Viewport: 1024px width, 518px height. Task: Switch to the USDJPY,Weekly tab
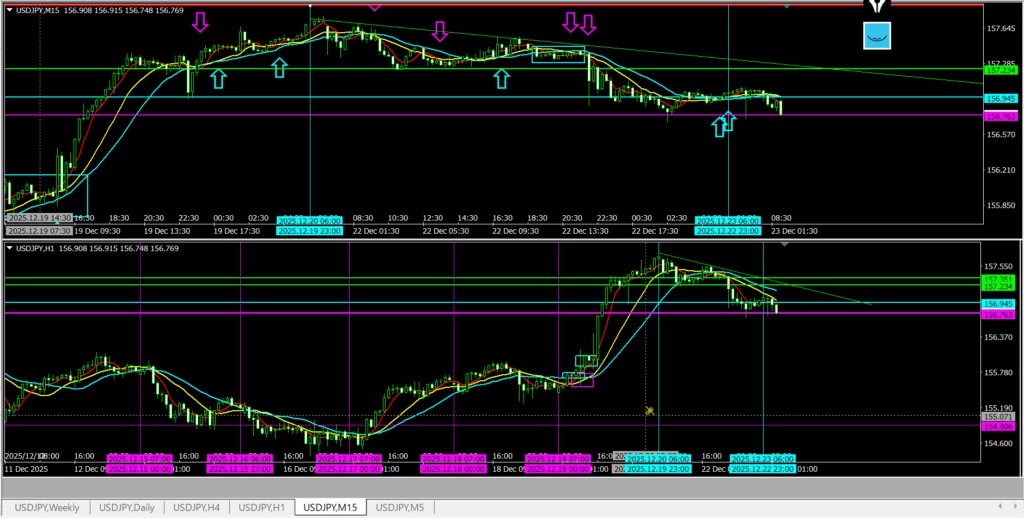[x=47, y=508]
